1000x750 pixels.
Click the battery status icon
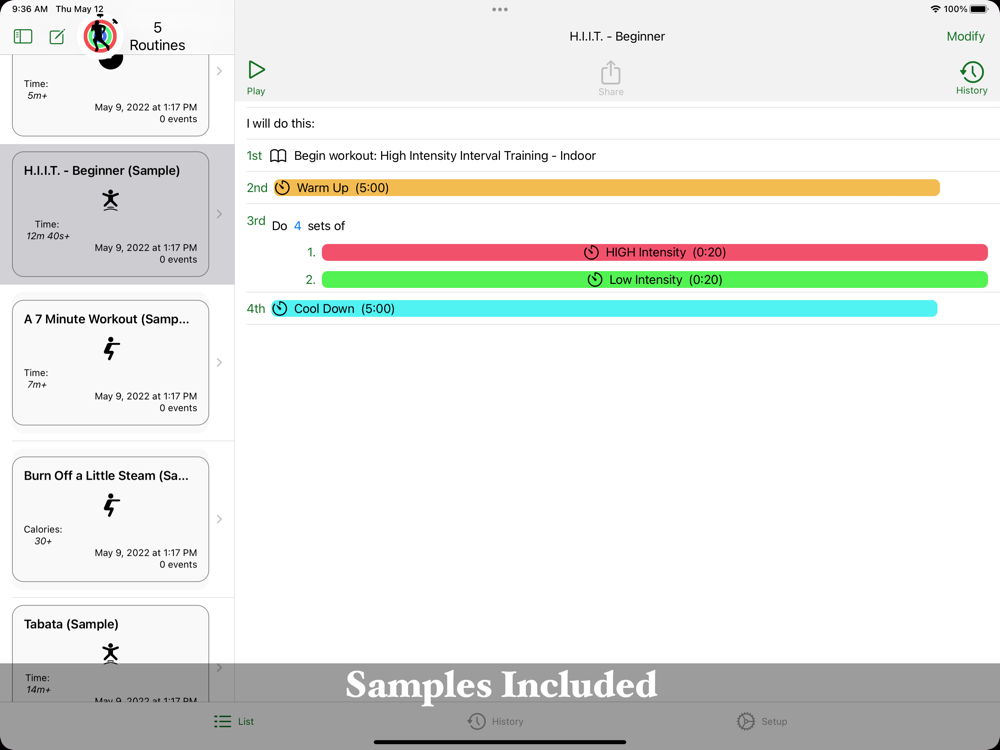[979, 9]
